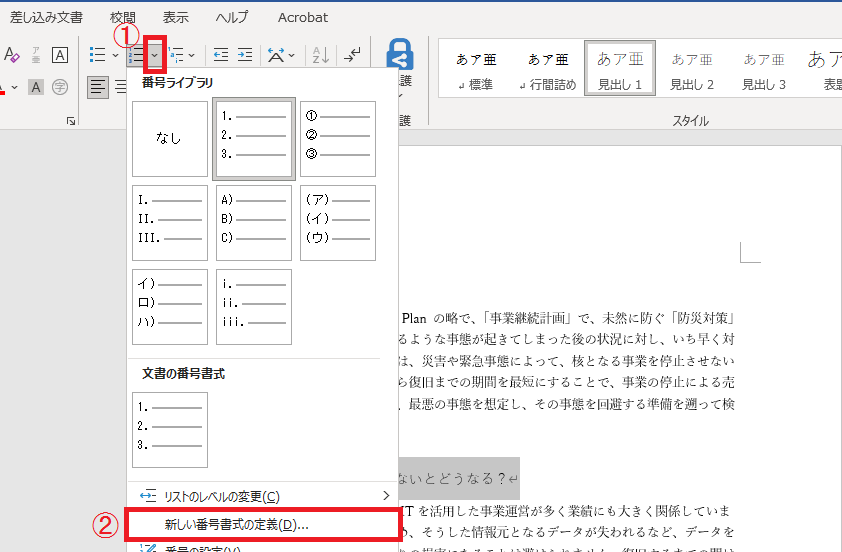The image size is (842, 552).
Task: Open the bullet list dropdown arrow
Action: (115, 55)
